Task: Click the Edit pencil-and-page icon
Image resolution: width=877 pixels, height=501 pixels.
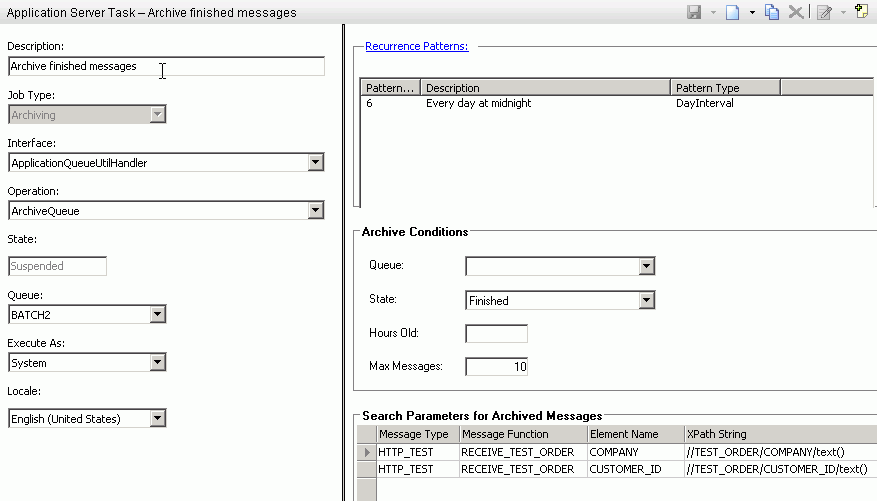Action: [824, 12]
